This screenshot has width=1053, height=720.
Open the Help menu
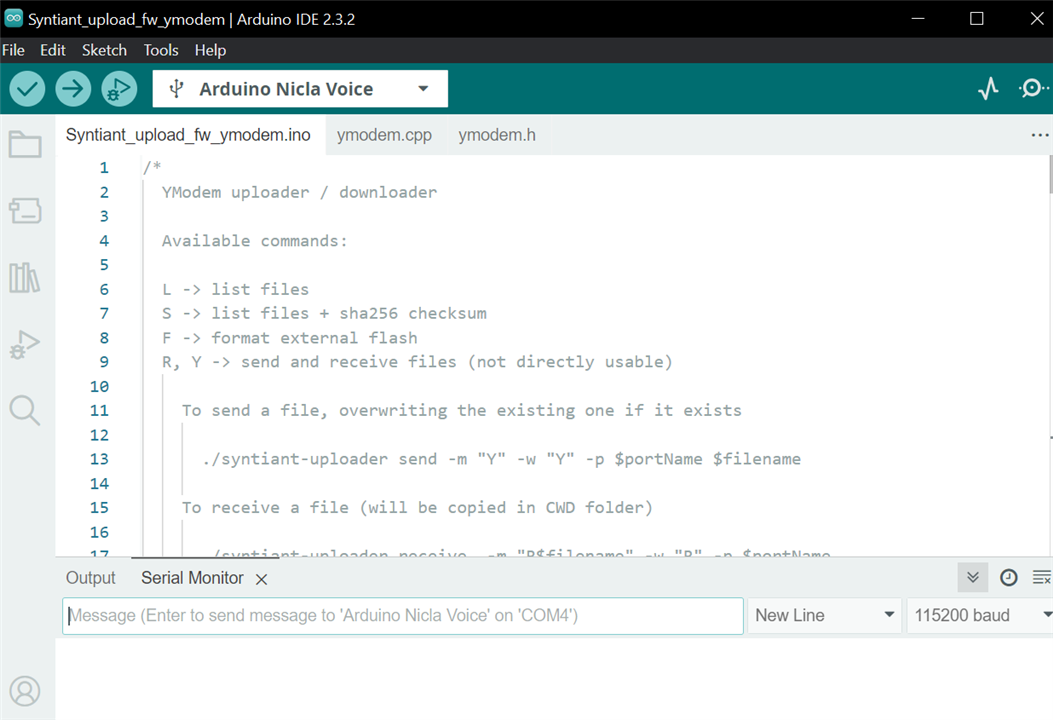point(210,50)
